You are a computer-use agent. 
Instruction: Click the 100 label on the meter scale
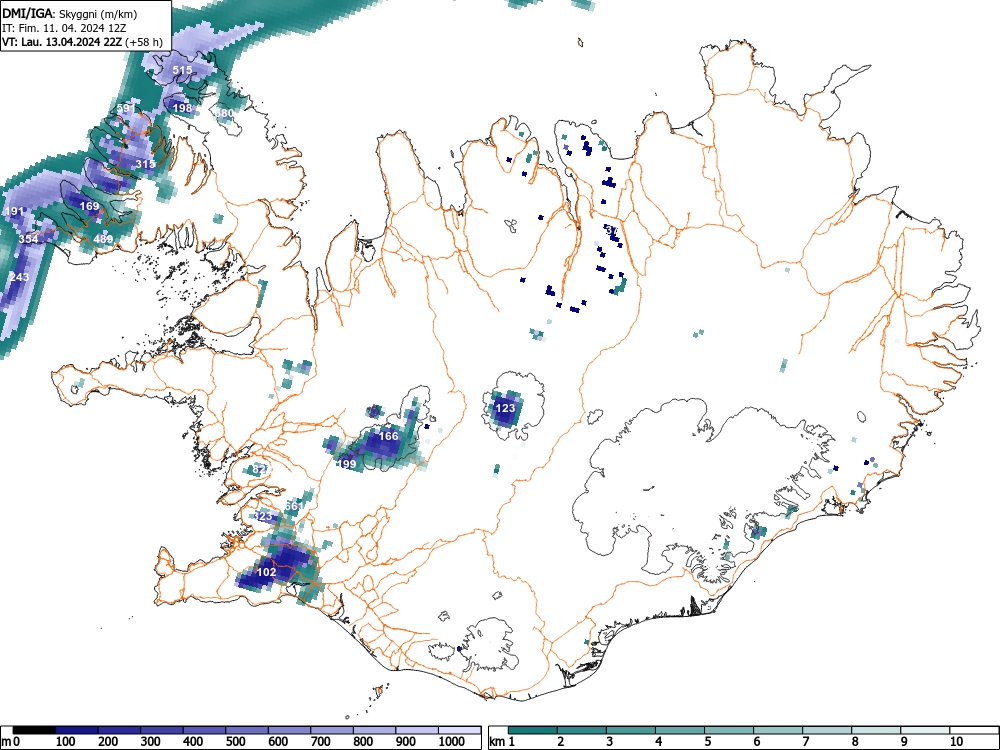(x=66, y=741)
